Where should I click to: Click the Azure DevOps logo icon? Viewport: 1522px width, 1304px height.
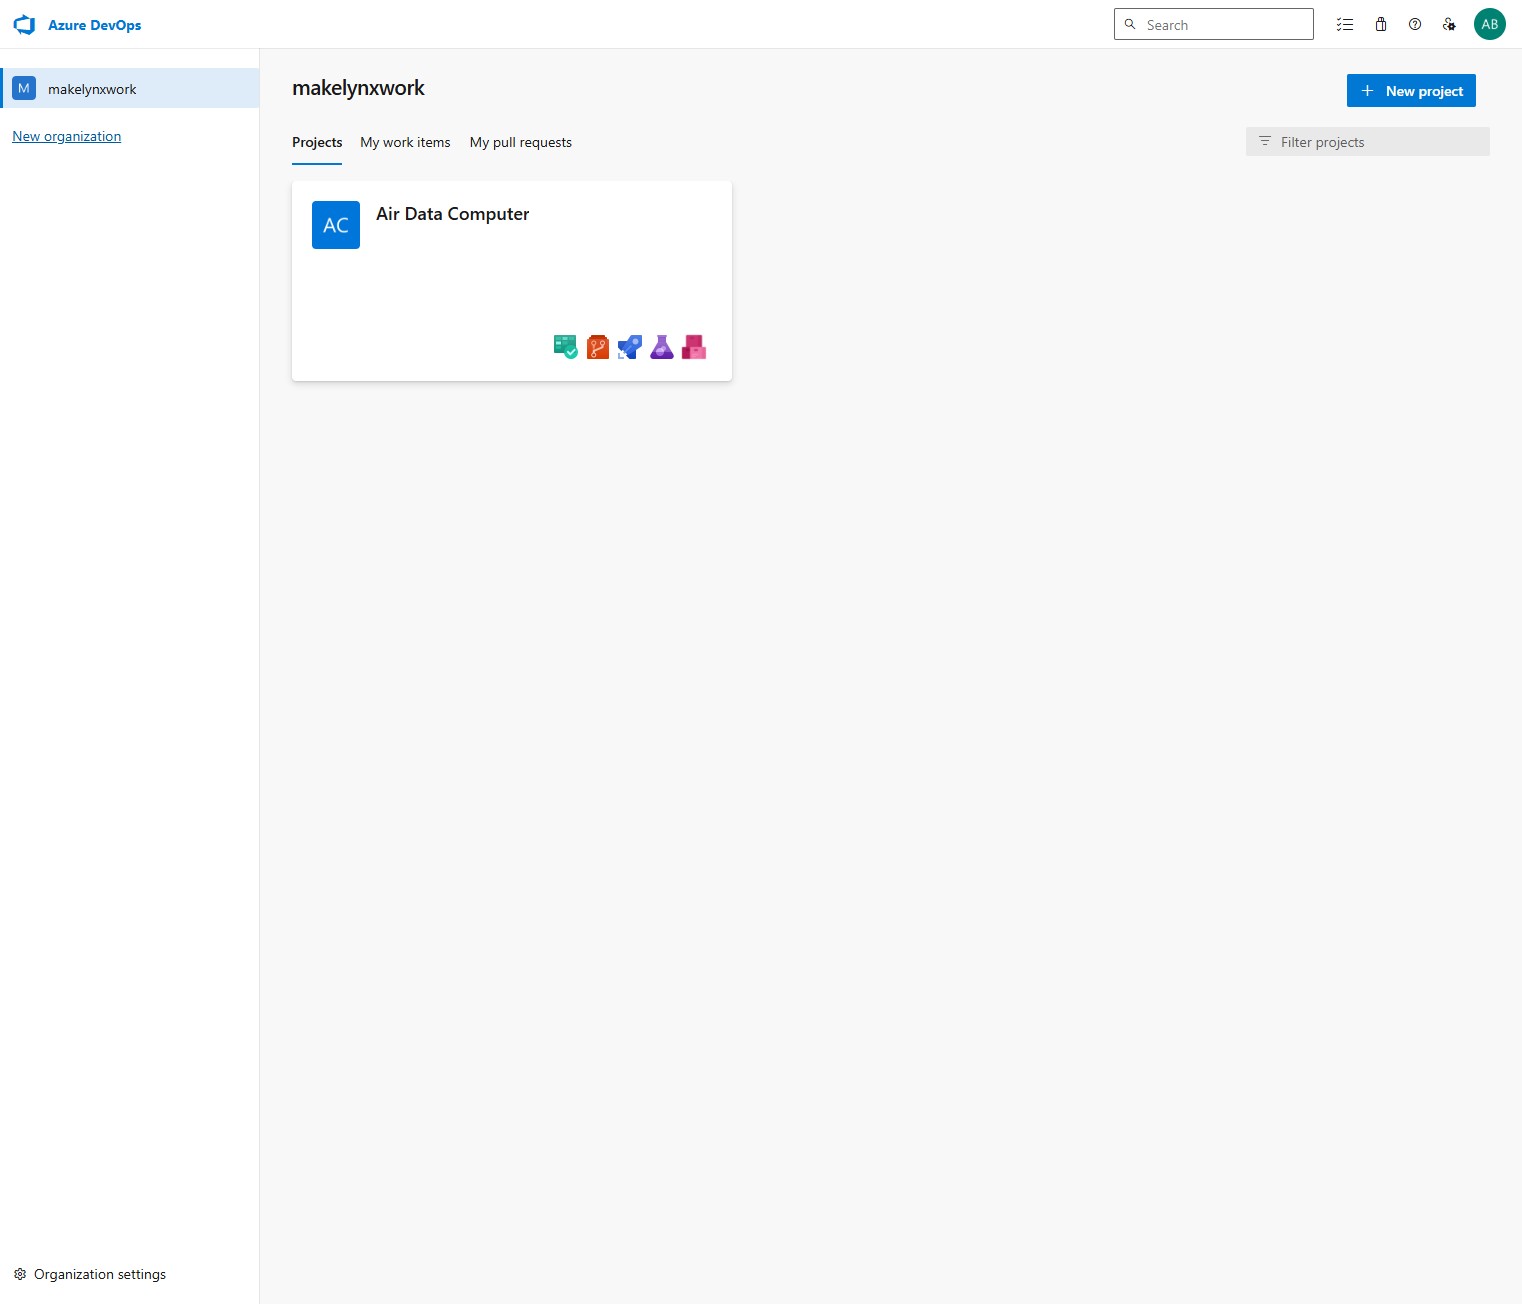click(24, 25)
